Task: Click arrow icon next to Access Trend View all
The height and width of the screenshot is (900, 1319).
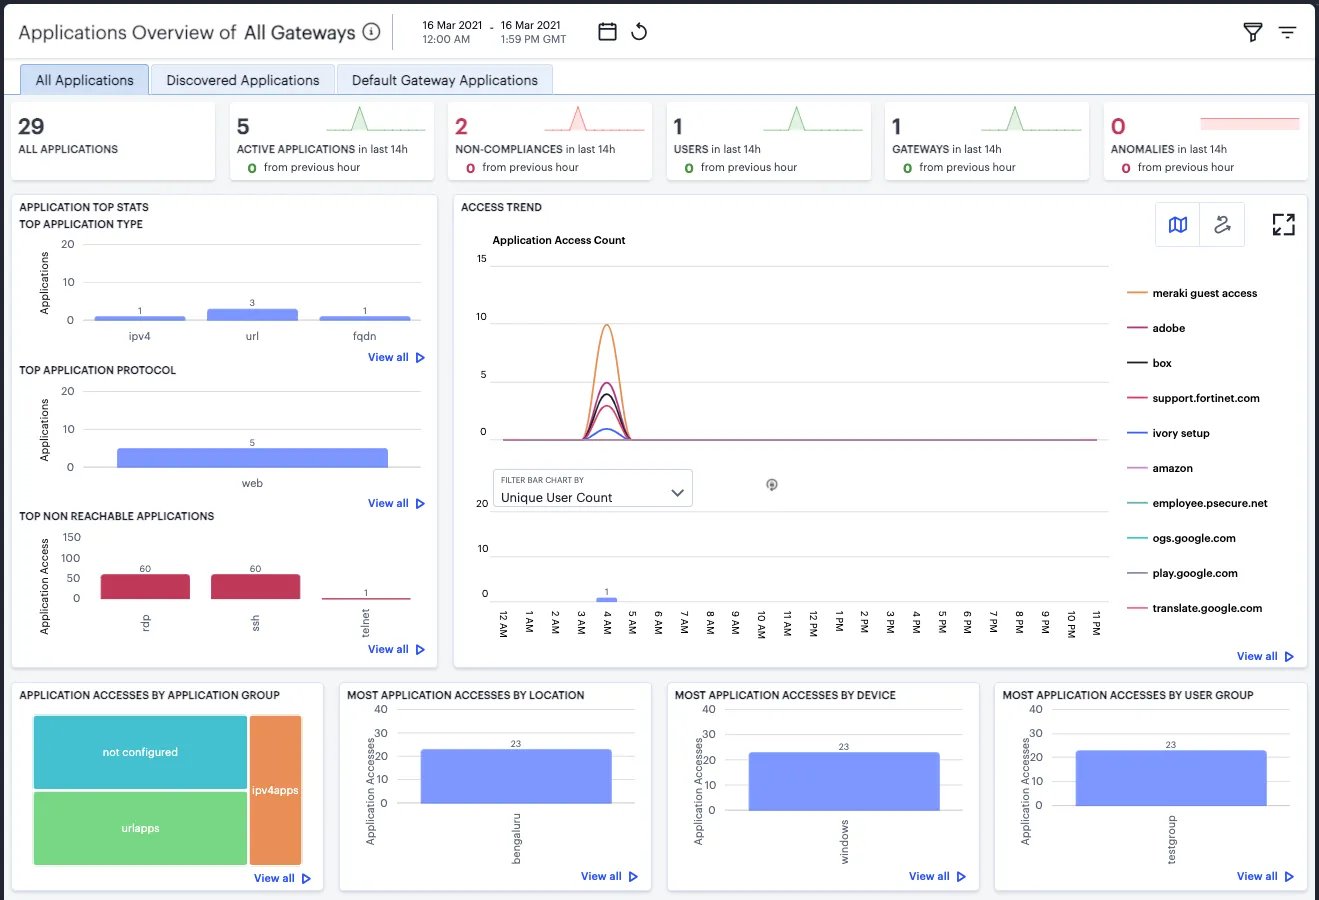Action: 1289,657
